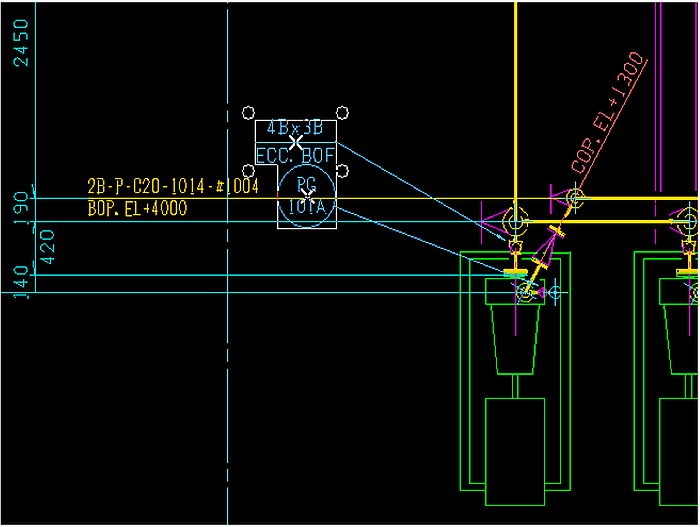Screen dimensions: 700x527
Task: Click the PG 101A instrument bubble
Action: (307, 195)
